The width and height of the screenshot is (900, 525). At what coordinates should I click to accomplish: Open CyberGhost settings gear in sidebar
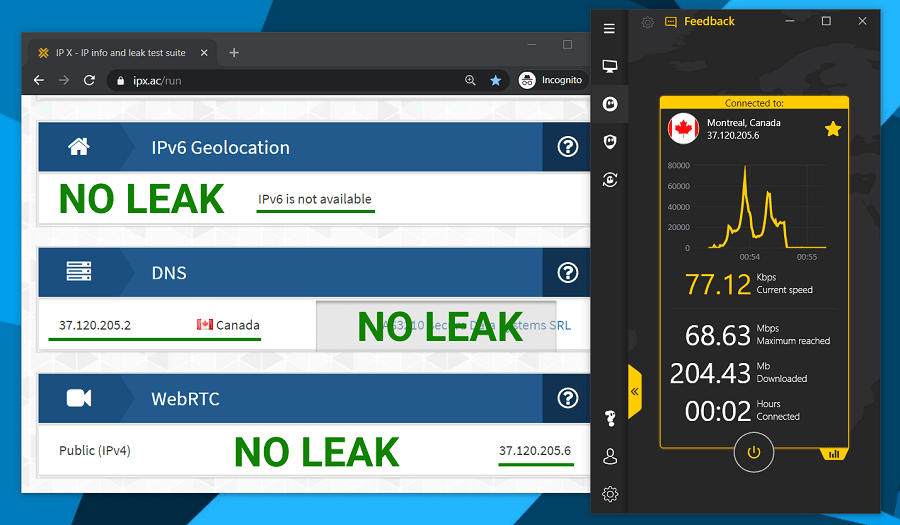point(610,494)
